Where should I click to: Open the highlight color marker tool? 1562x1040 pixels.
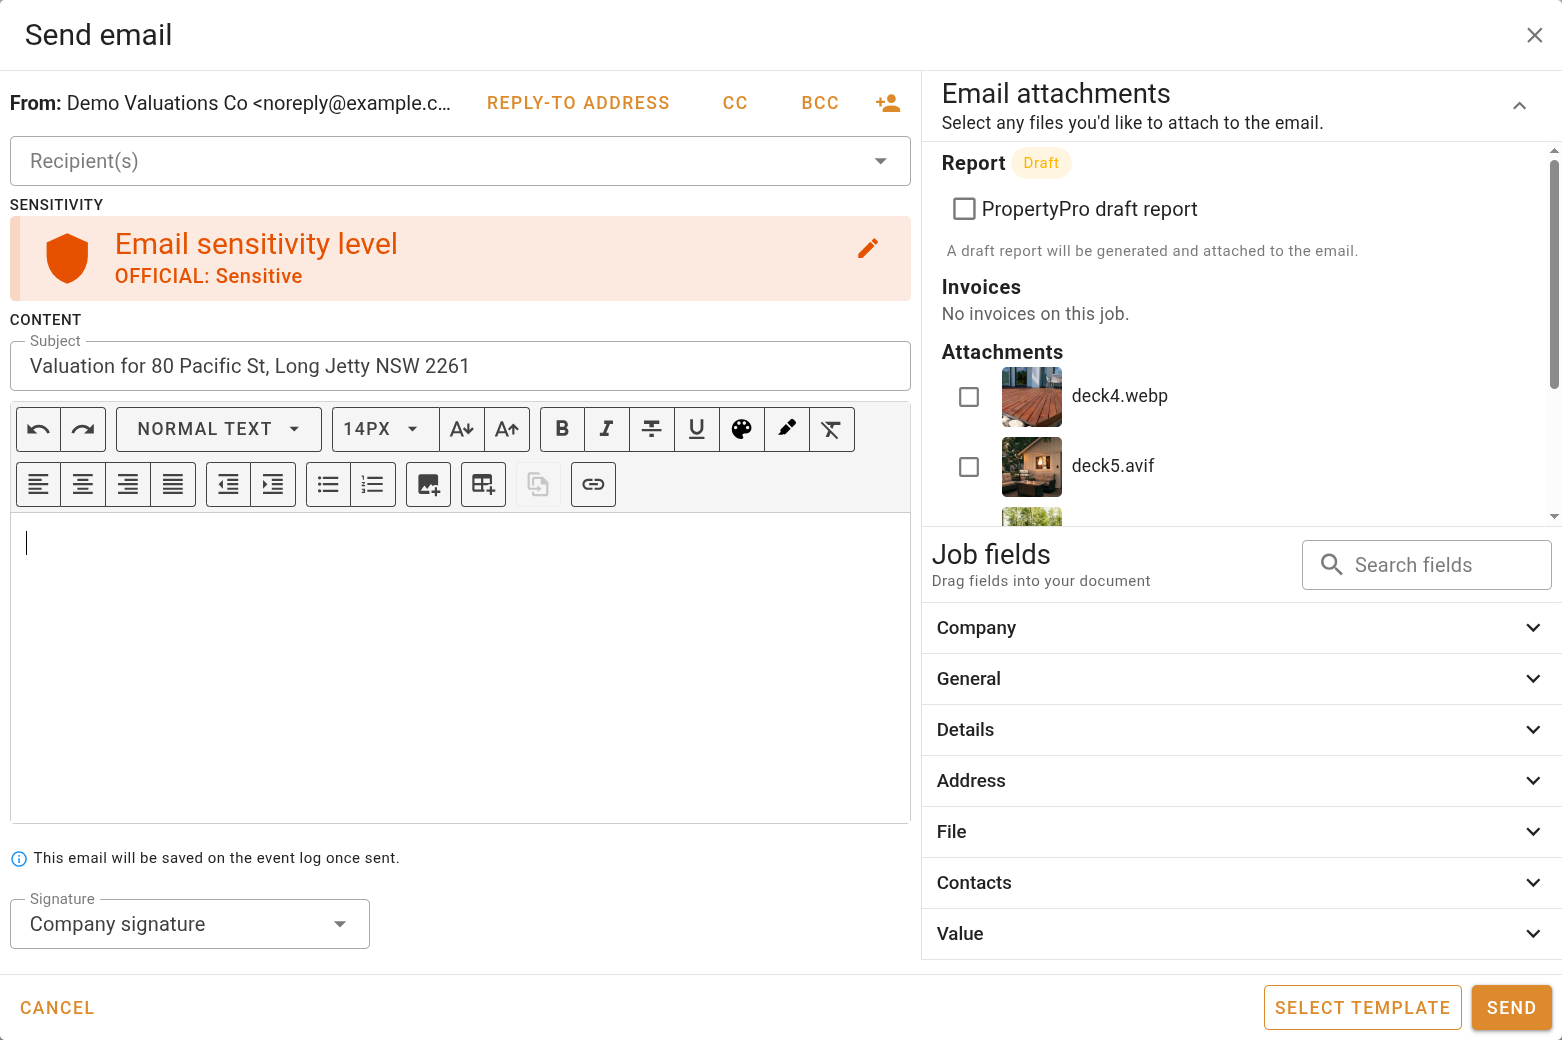(787, 429)
